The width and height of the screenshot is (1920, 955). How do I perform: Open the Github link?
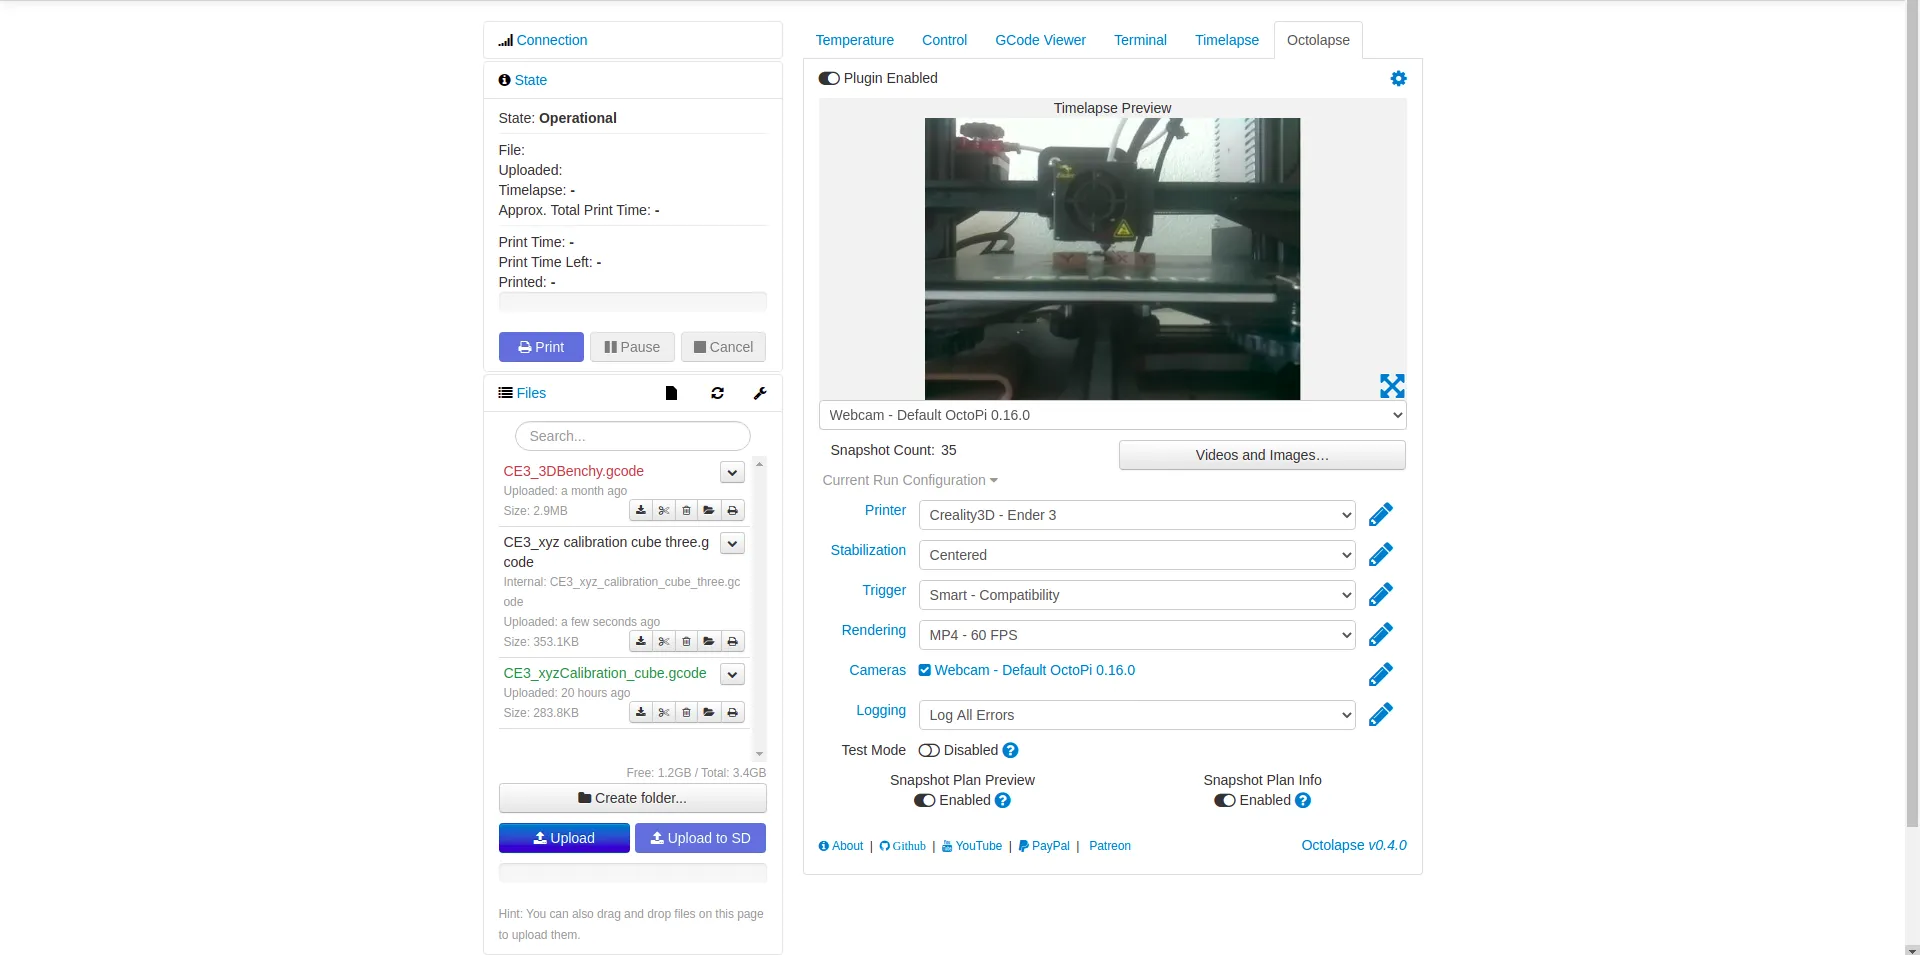point(902,846)
